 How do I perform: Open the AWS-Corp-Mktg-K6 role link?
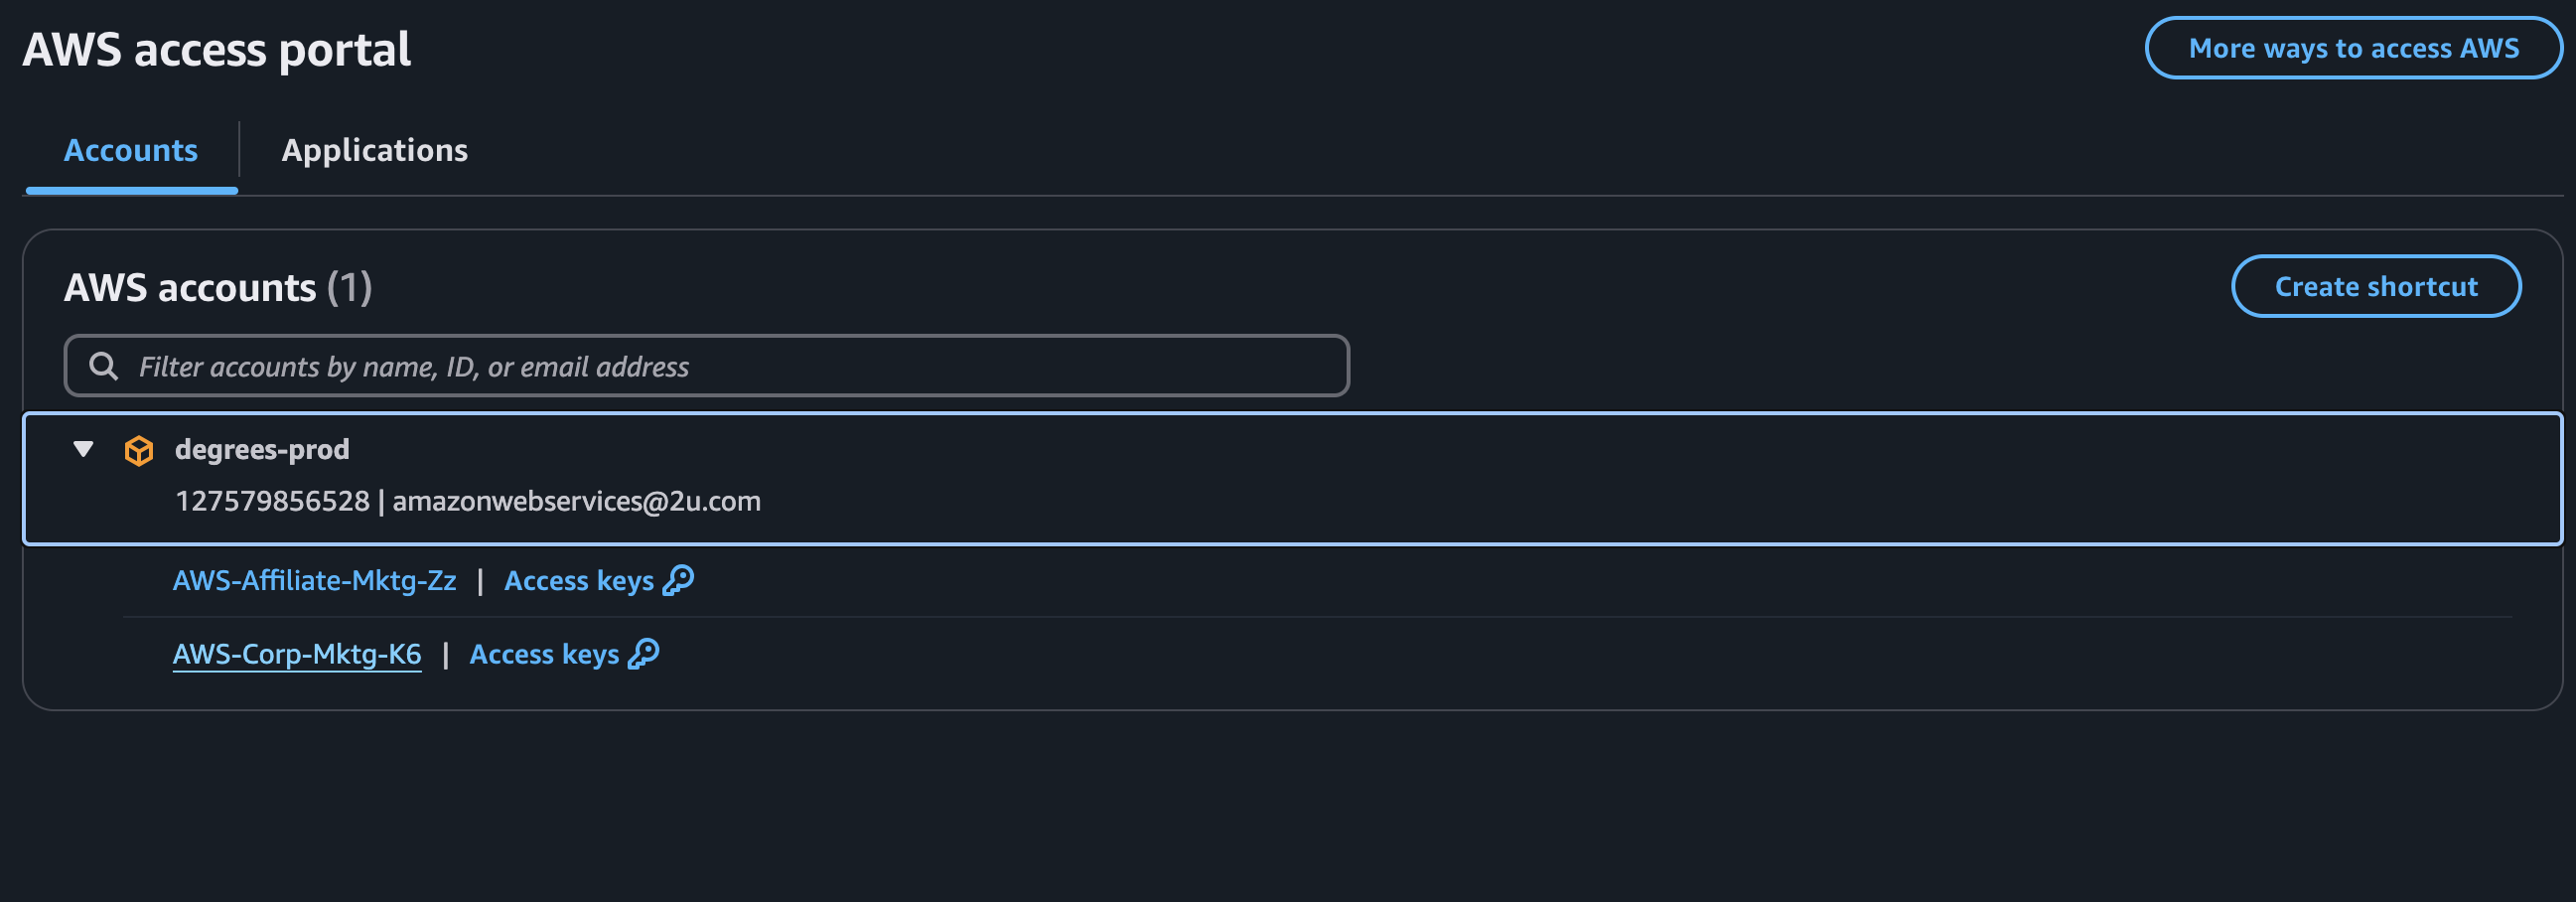click(x=297, y=654)
